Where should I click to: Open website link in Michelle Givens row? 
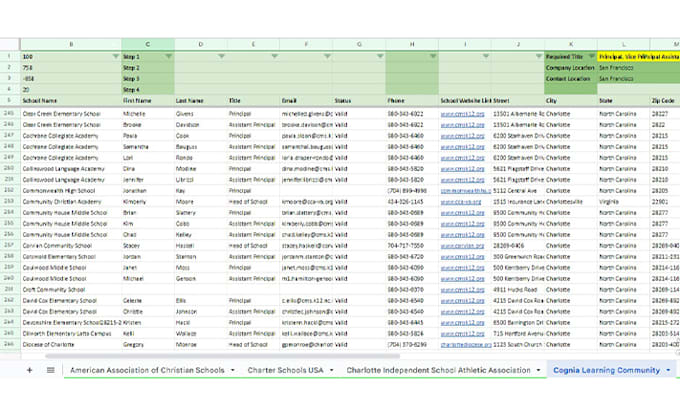462,114
